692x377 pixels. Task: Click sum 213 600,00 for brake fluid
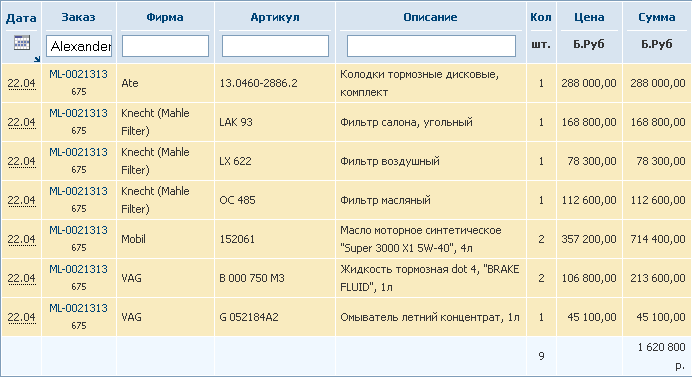coord(658,278)
